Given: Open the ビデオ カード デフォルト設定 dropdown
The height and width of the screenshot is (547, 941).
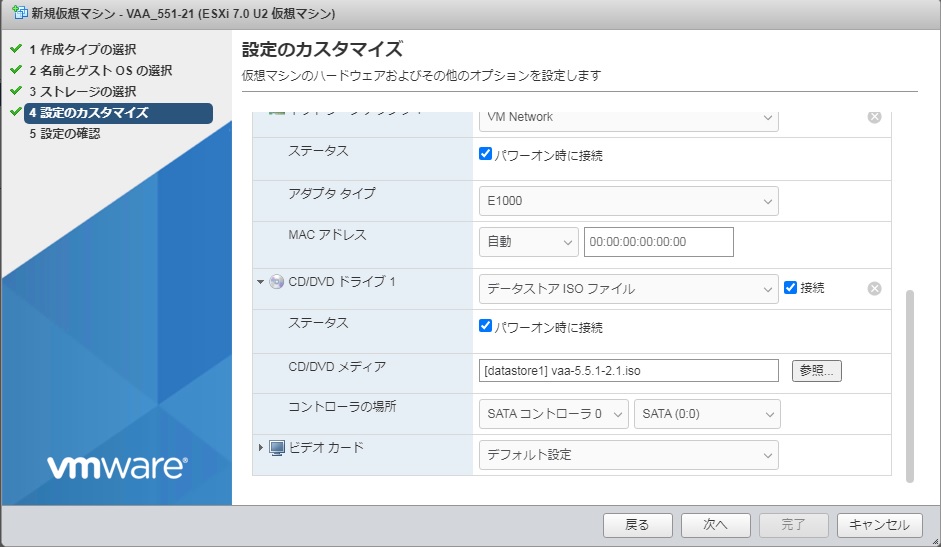Looking at the screenshot, I should 628,455.
